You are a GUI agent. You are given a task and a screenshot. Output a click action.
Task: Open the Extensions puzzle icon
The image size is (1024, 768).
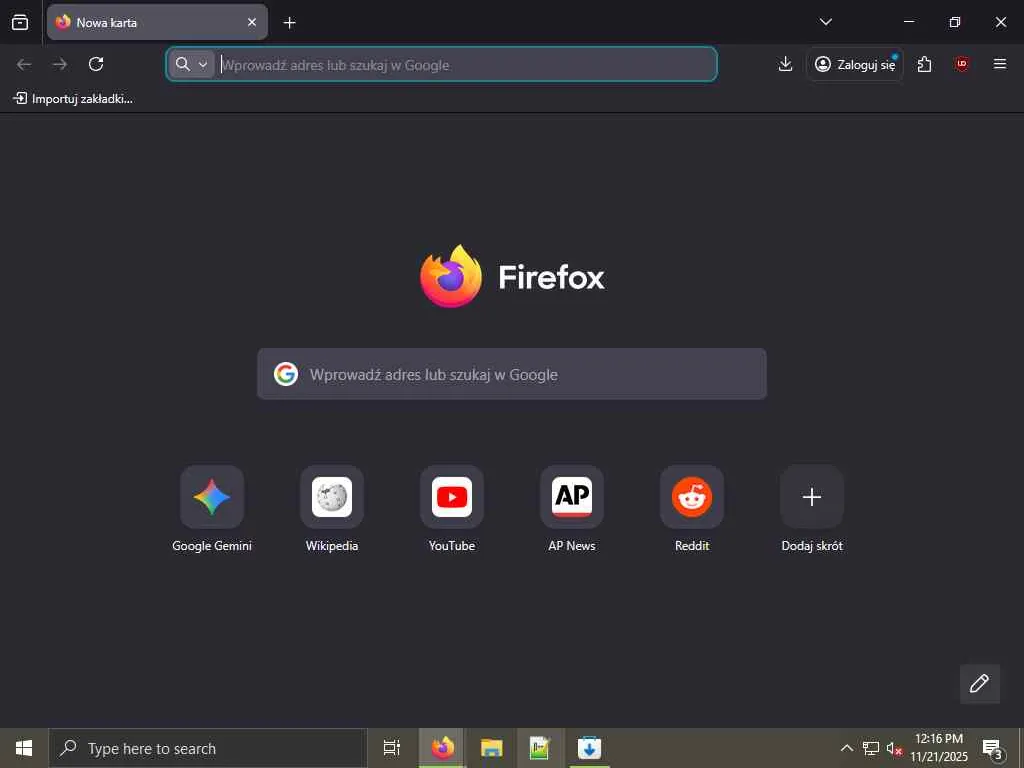924,64
